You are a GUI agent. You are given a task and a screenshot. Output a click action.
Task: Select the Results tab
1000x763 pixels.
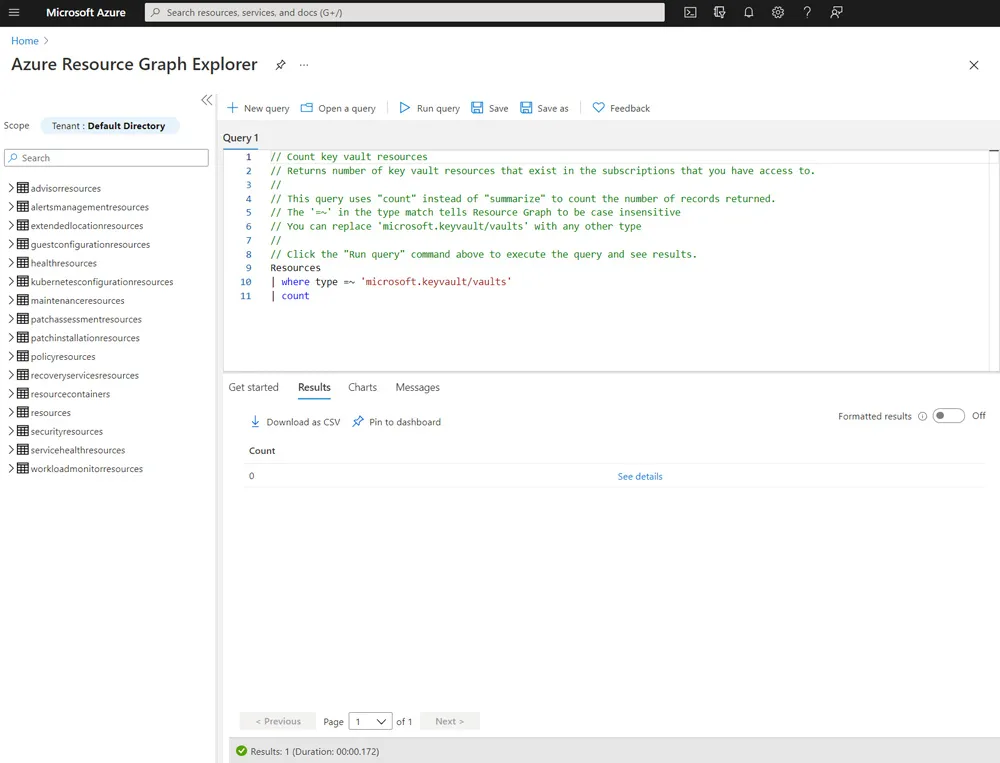[x=314, y=387]
